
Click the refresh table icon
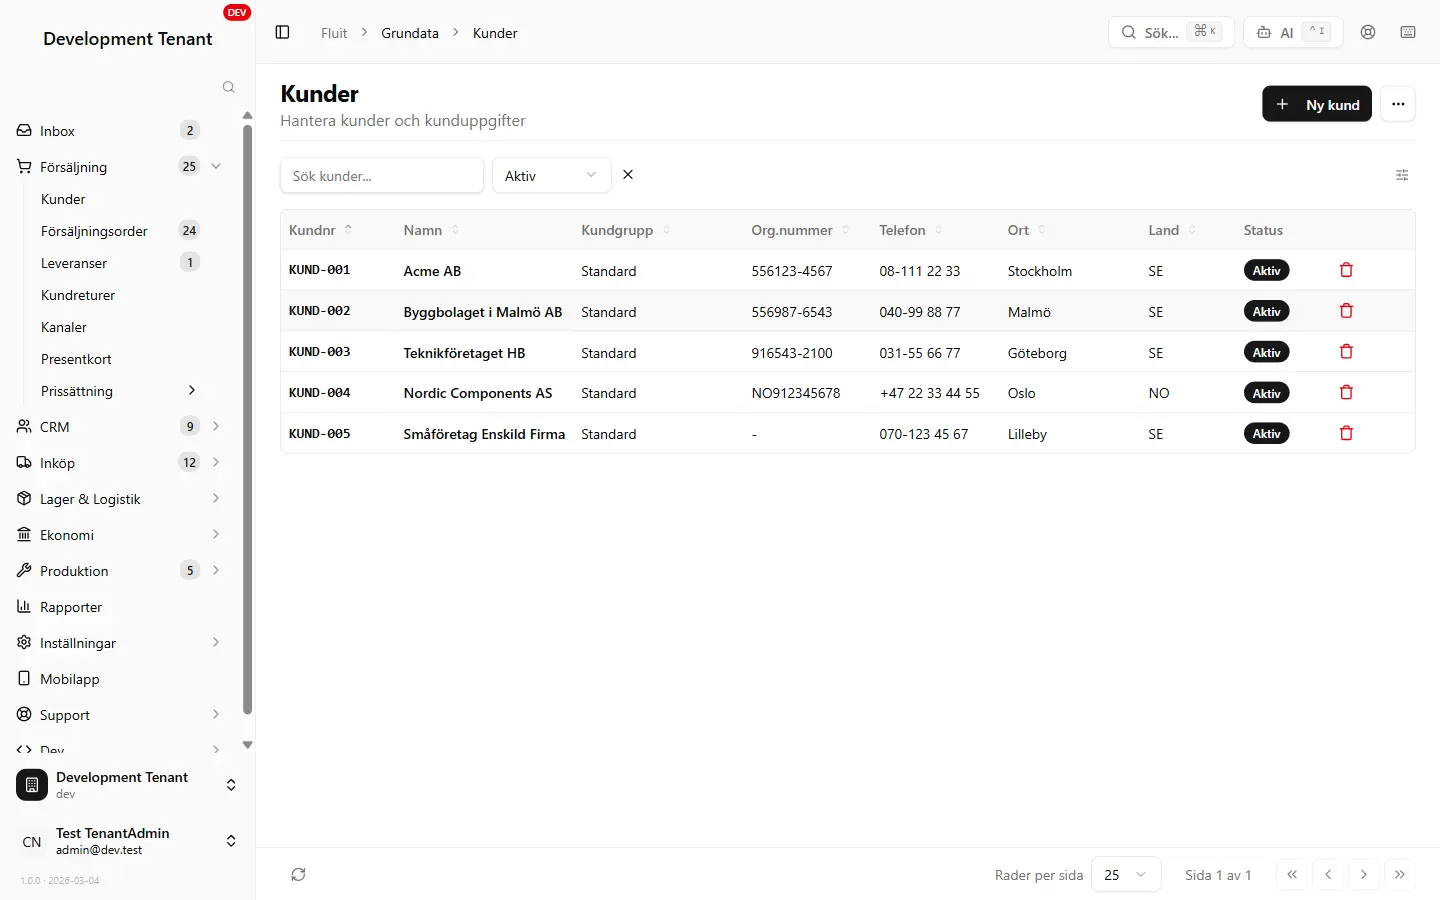click(298, 875)
